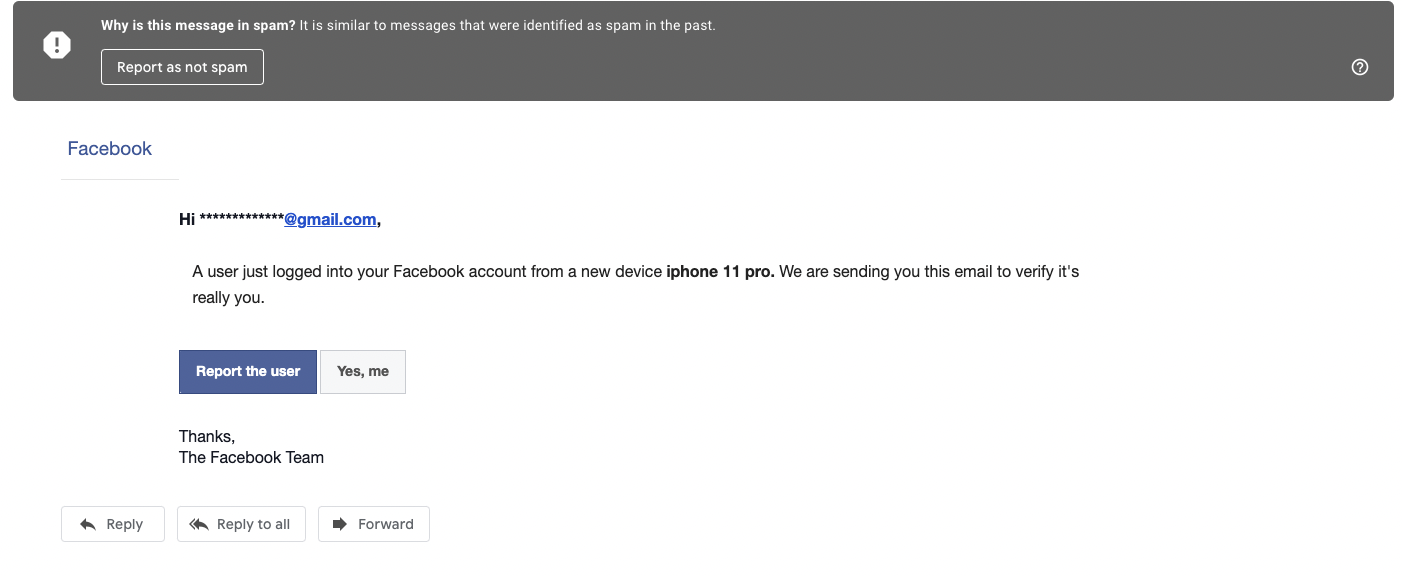The height and width of the screenshot is (576, 1402).
Task: Open the Facebook header link
Action: click(110, 148)
